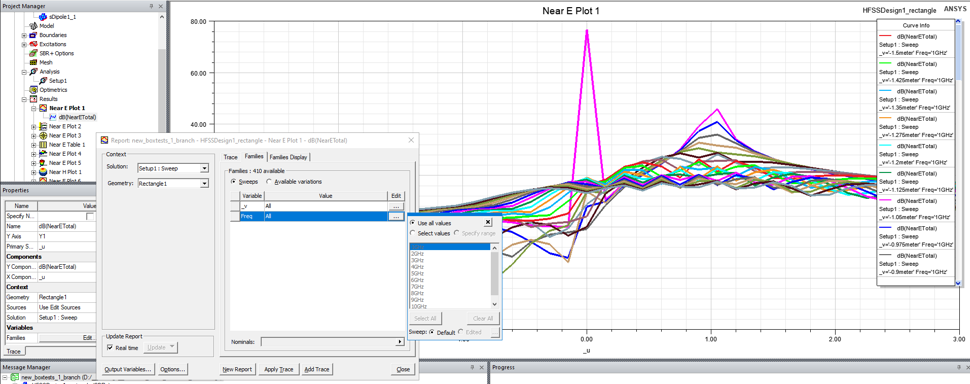Click the magenta curve swatch in Curve Info
The height and width of the screenshot is (384, 970).
[884, 200]
